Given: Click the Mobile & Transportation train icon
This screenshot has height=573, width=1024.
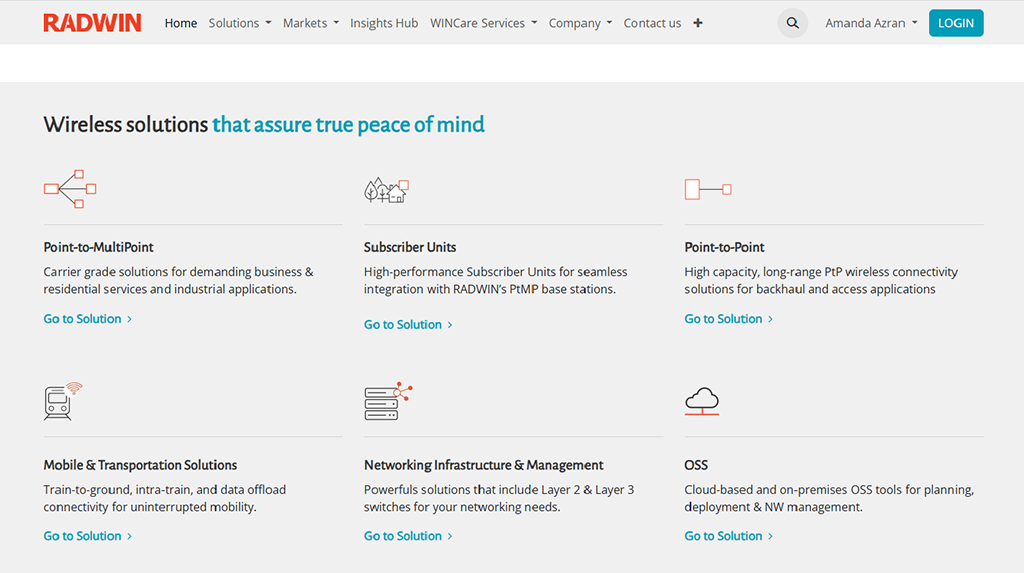Looking at the screenshot, I should [62, 401].
